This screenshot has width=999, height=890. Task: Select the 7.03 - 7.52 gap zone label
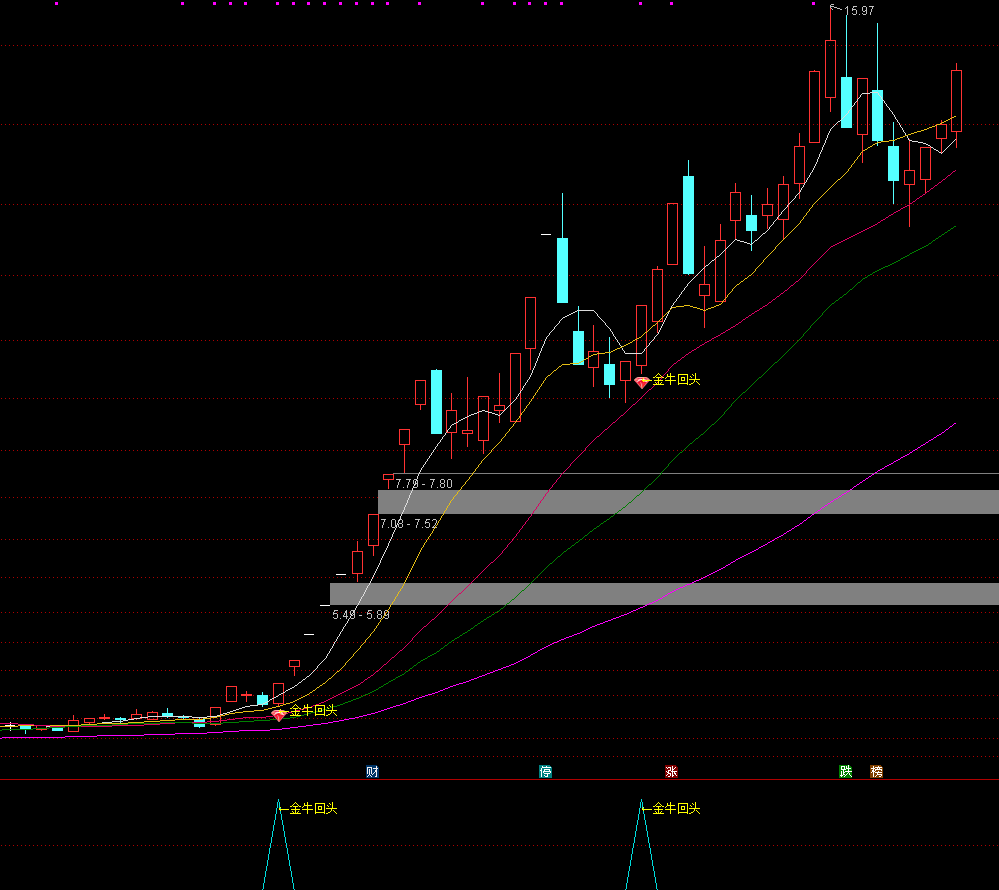tap(409, 523)
